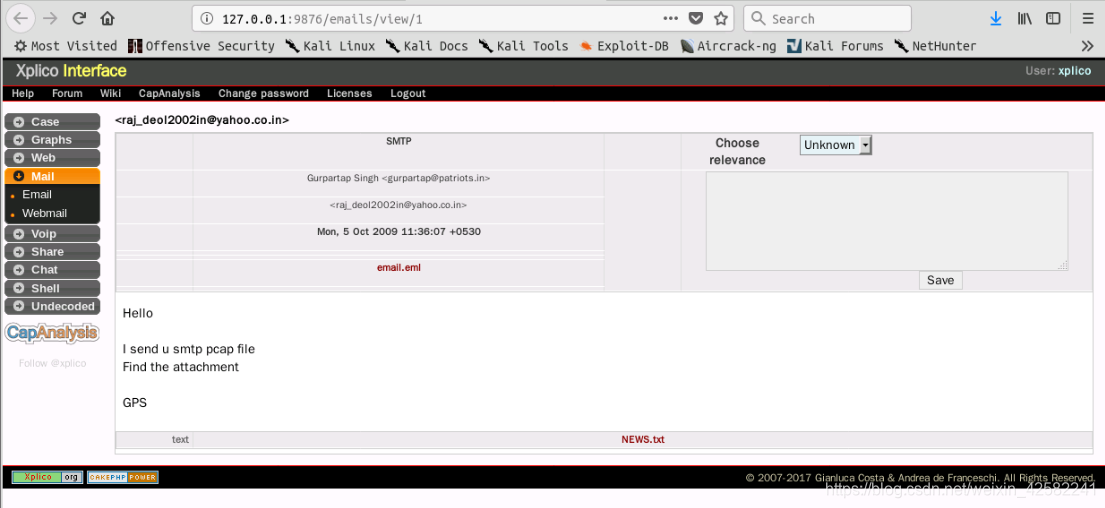Select Change password in the menu
Image resolution: width=1105 pixels, height=508 pixels.
tap(264, 93)
